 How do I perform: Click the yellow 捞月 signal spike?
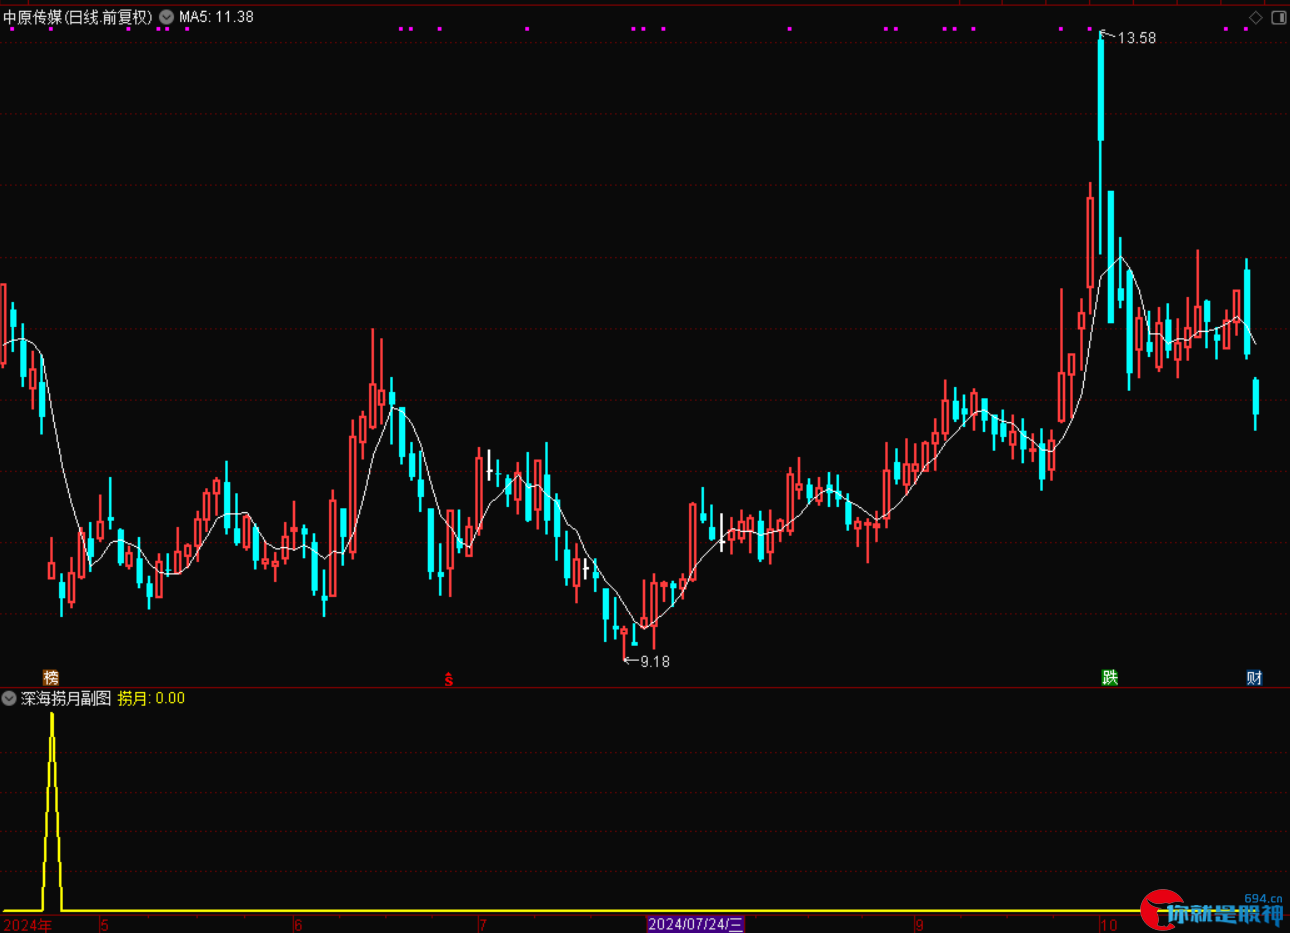click(52, 810)
